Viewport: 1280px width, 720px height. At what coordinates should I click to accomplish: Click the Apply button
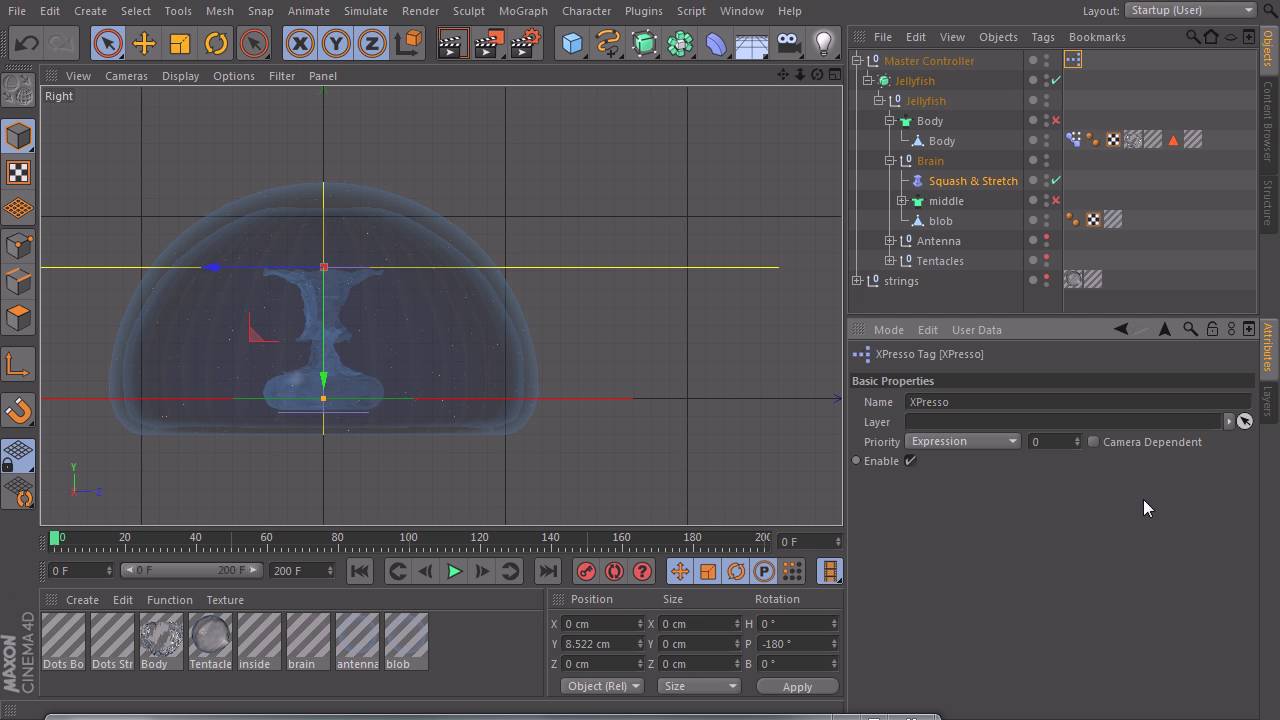tap(797, 687)
